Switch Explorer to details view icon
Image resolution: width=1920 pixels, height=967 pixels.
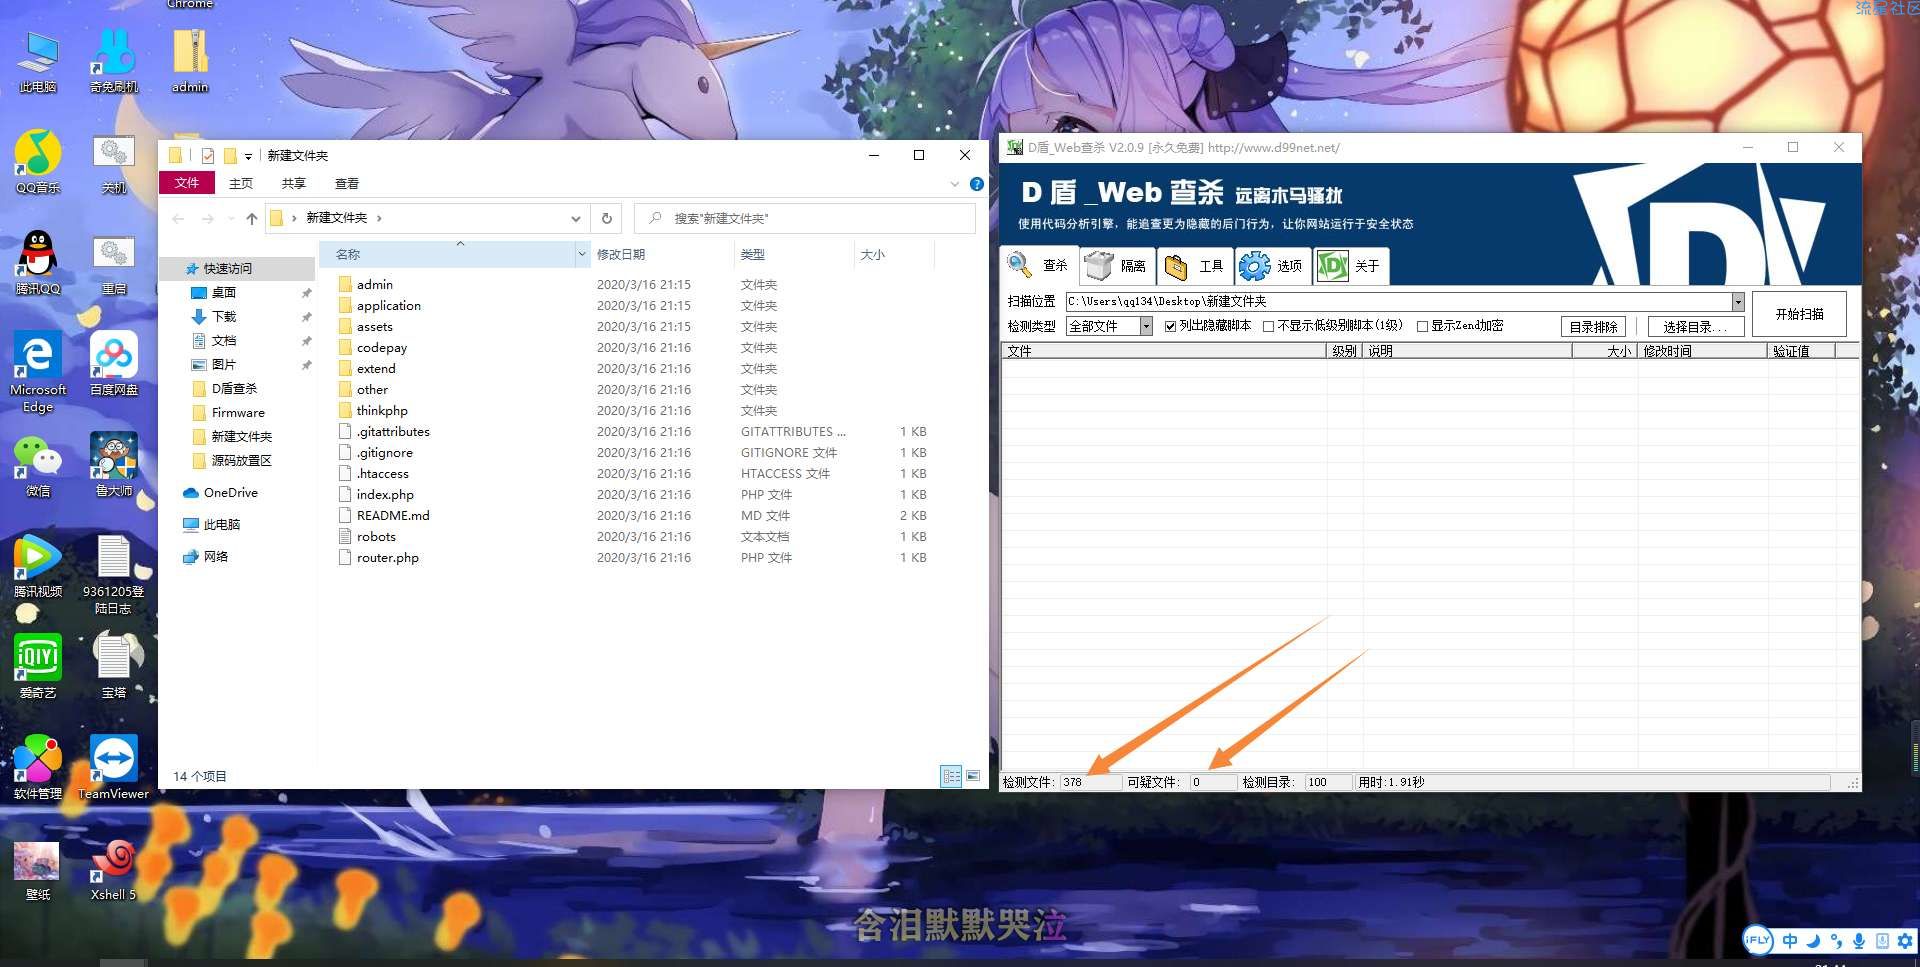951,776
